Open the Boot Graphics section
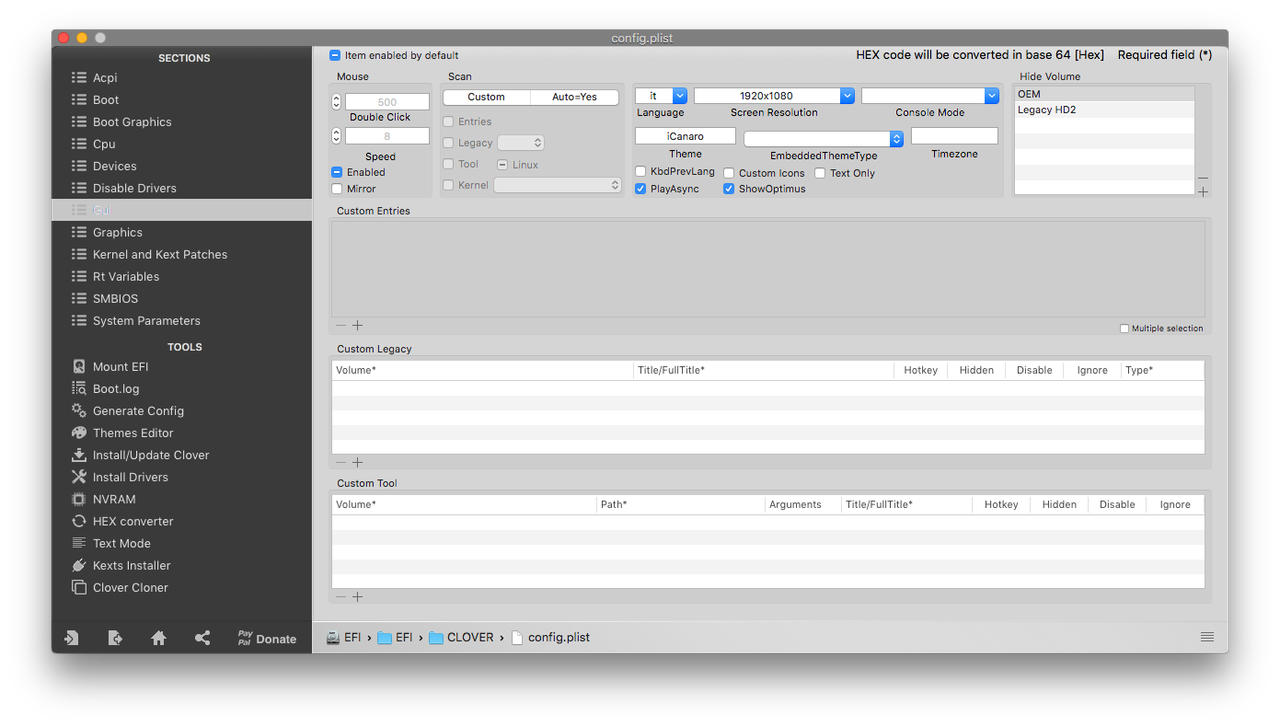1280x727 pixels. pos(132,122)
